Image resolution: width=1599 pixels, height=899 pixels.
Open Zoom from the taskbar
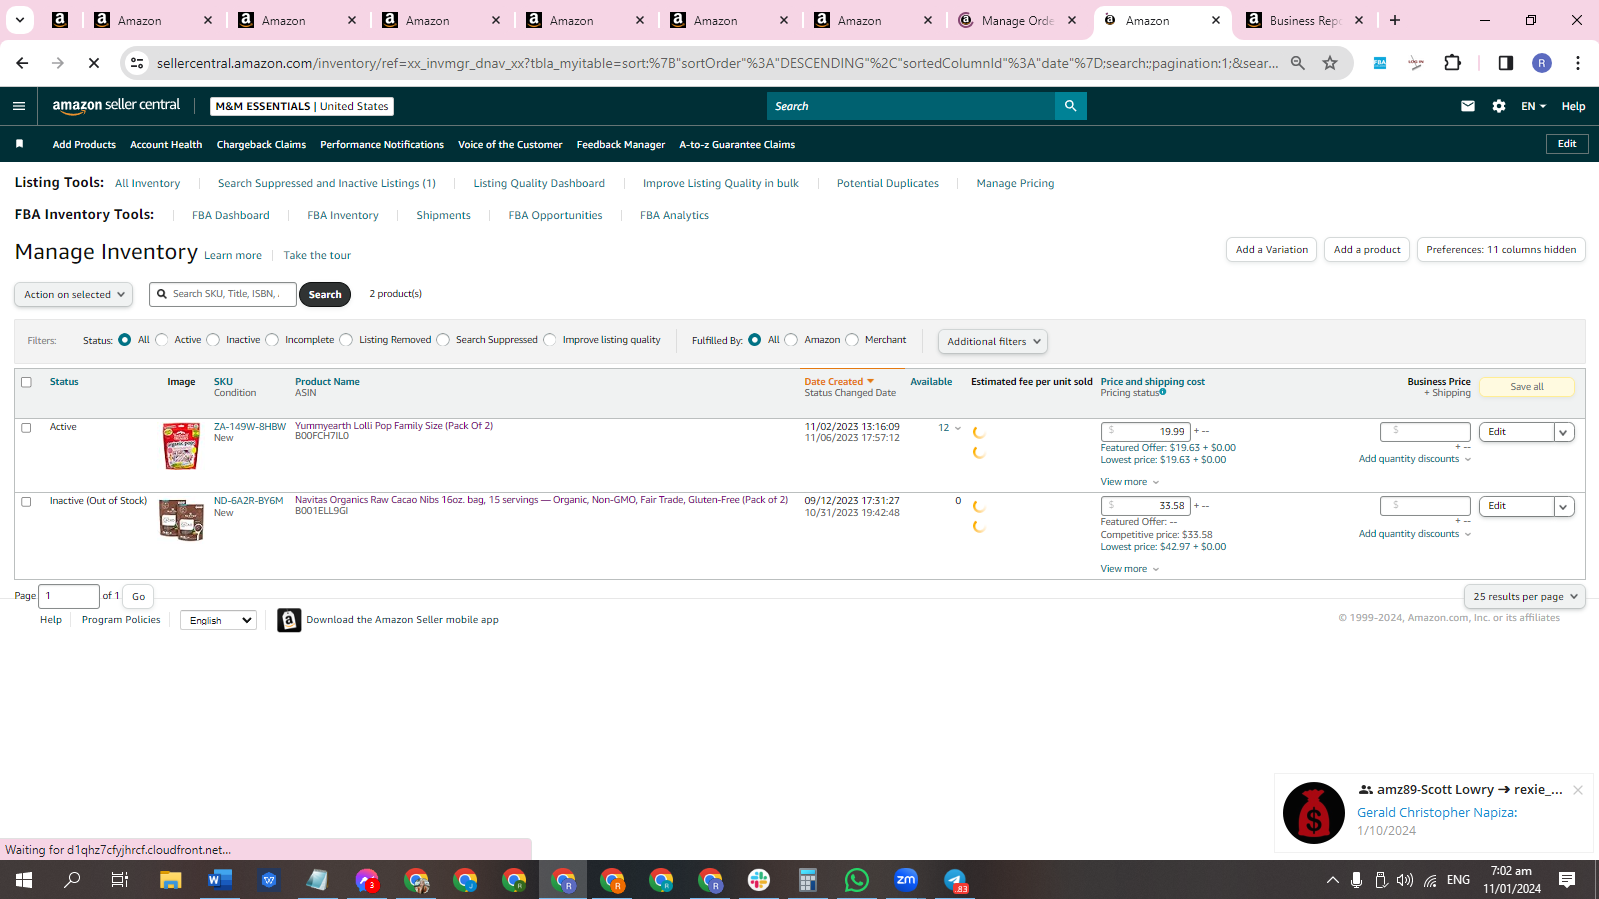coord(906,880)
